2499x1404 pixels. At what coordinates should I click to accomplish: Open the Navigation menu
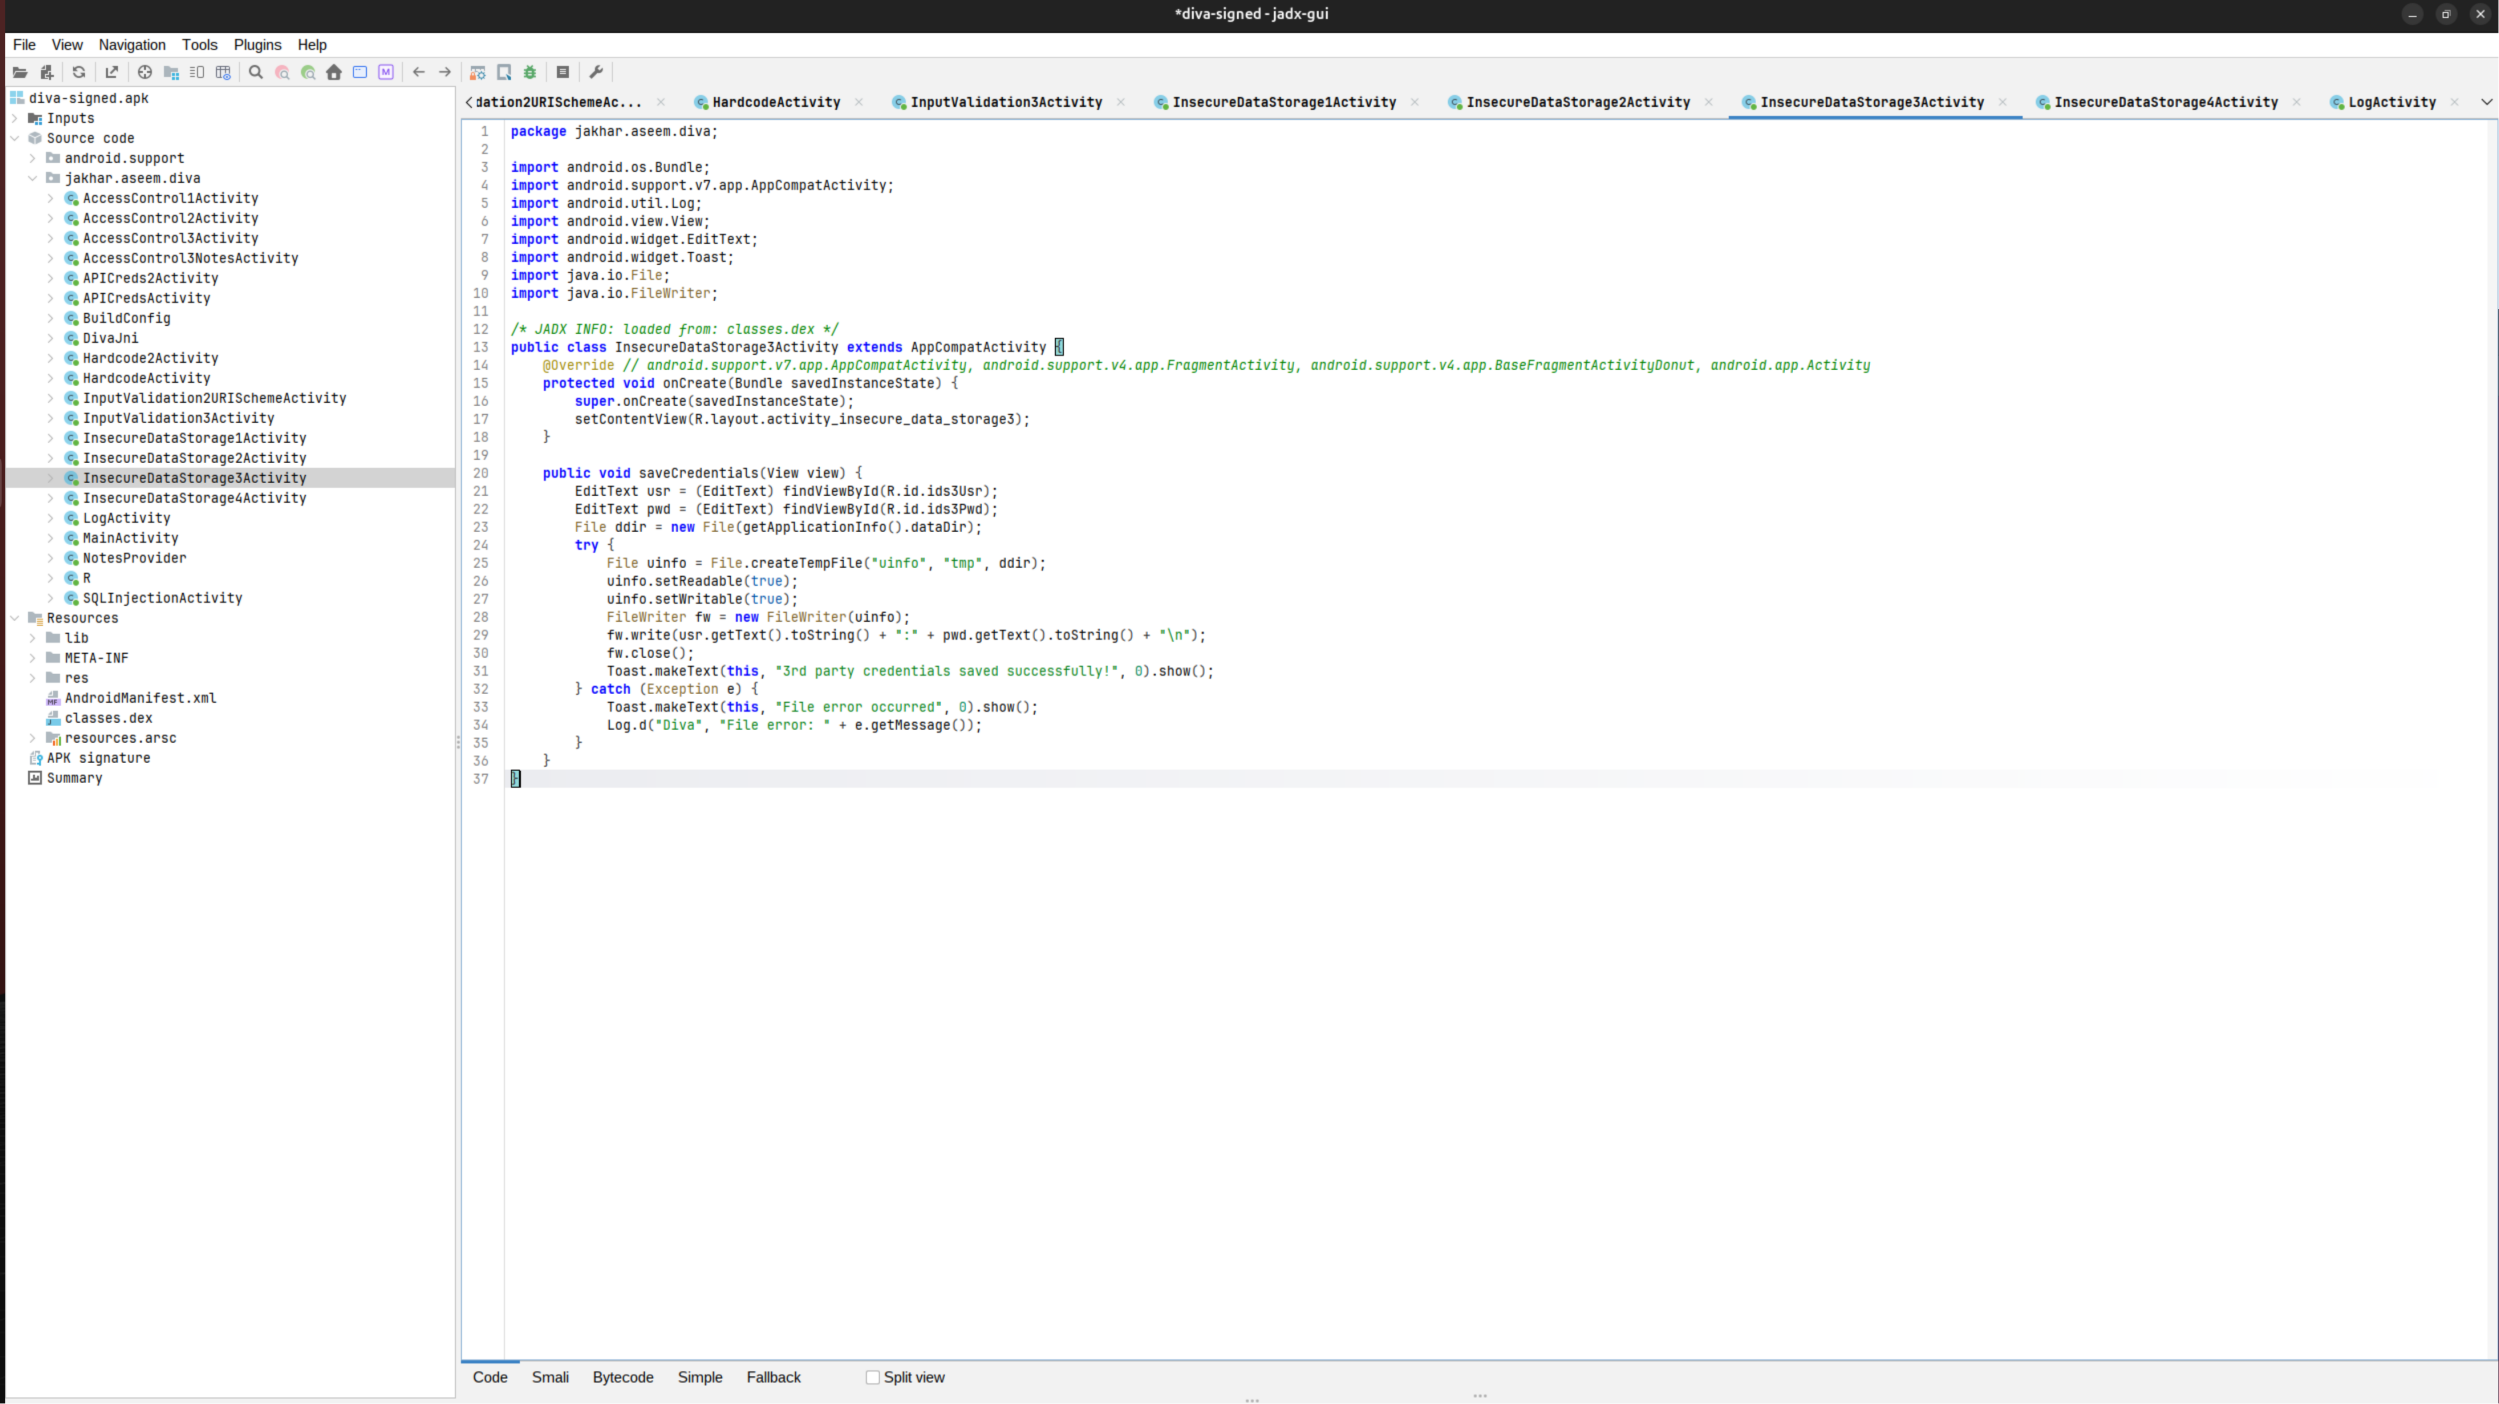click(x=132, y=45)
